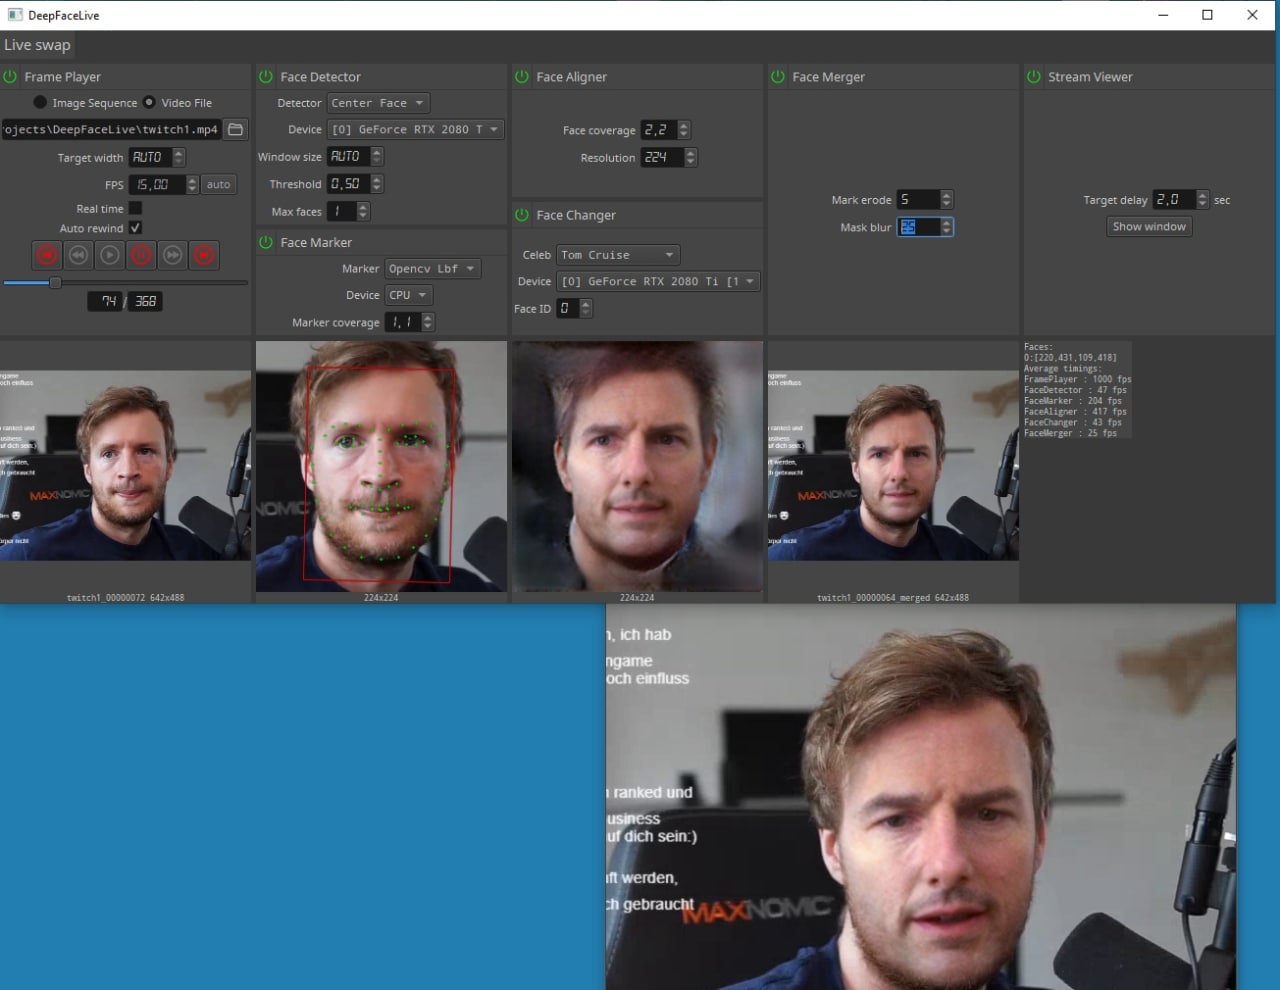
Task: Disable the Face Merger module
Action: click(778, 77)
